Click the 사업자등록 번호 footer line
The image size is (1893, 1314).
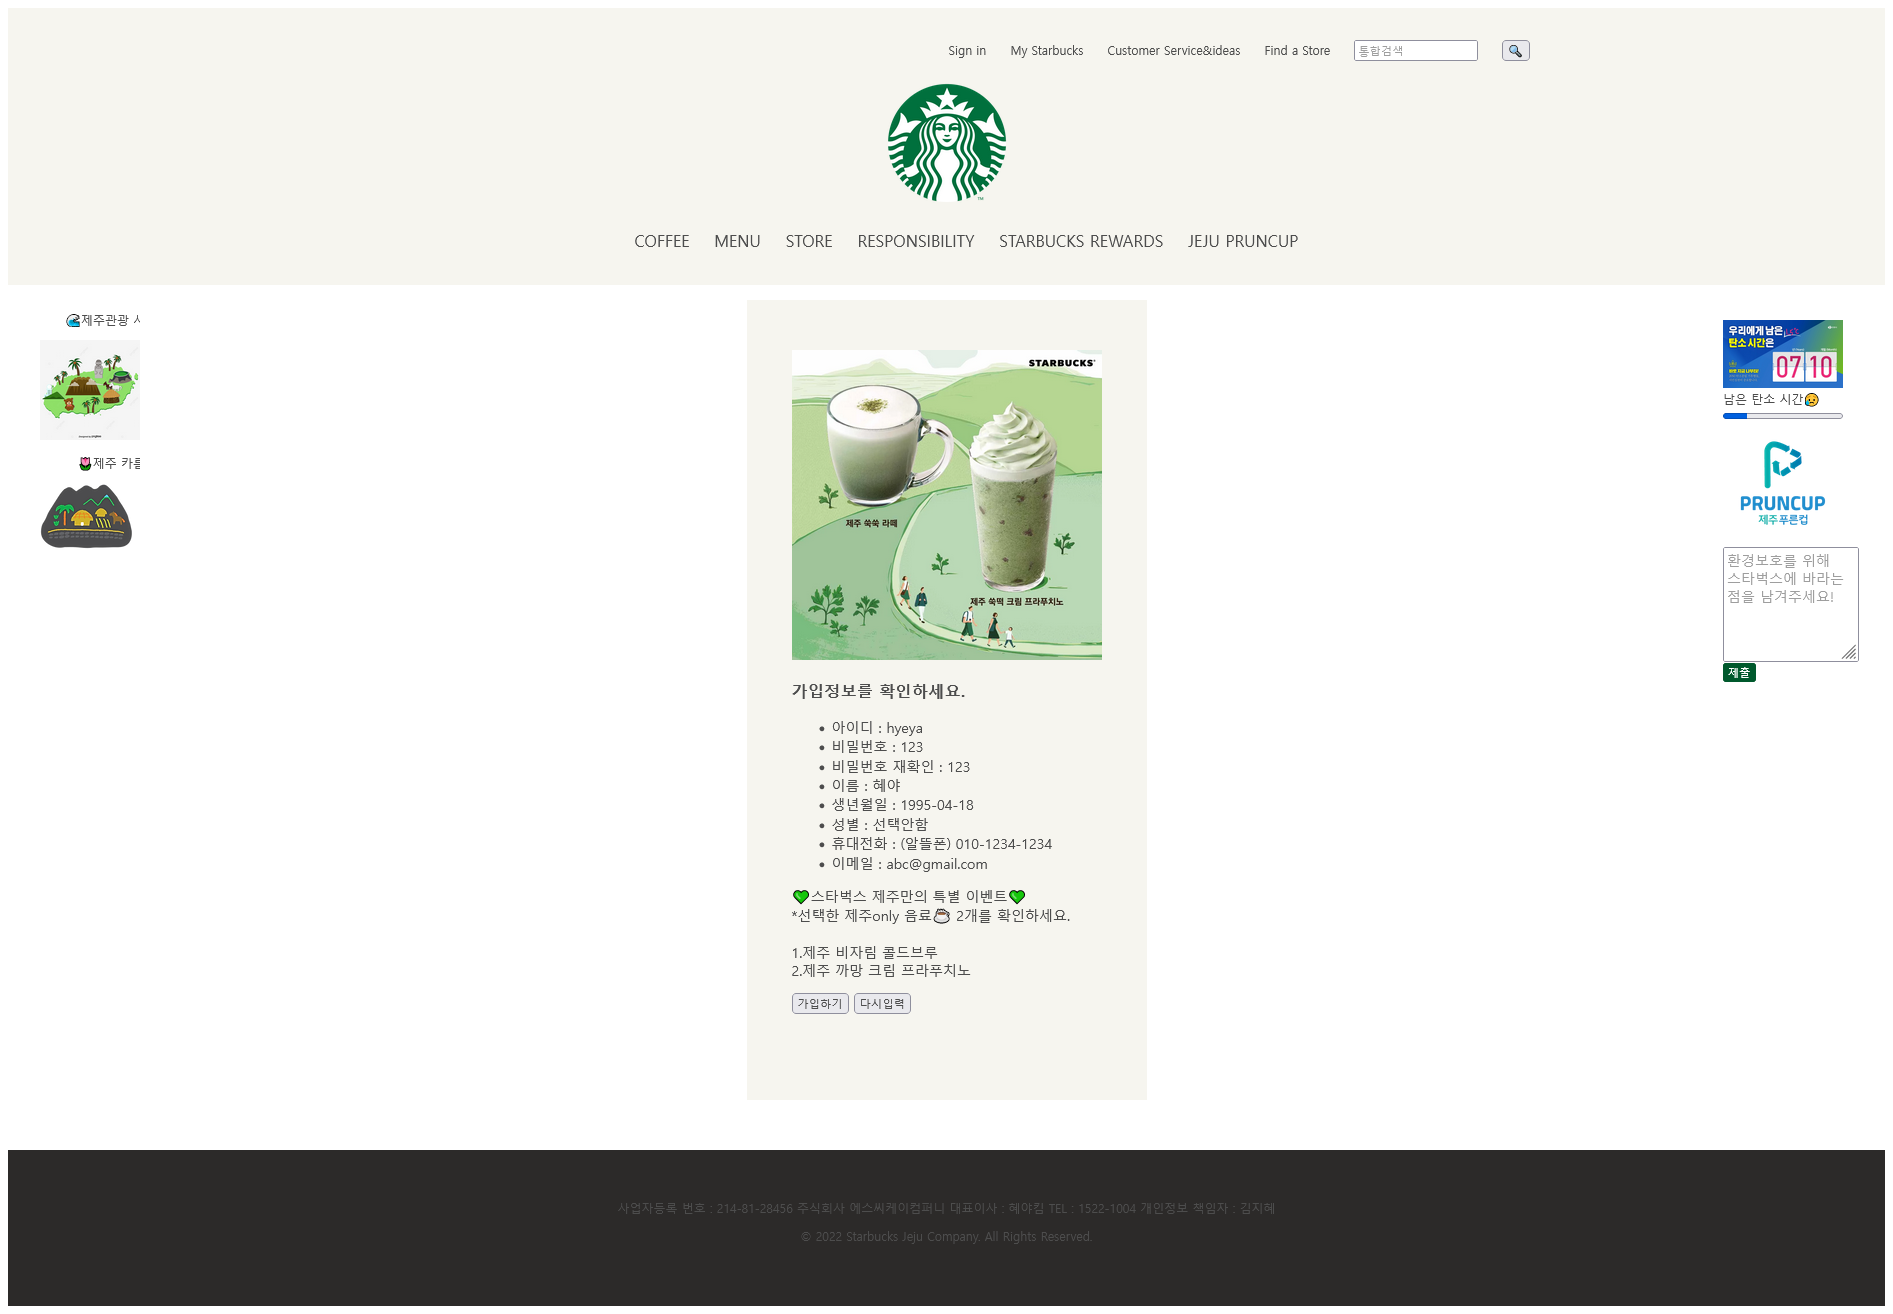(x=946, y=1209)
